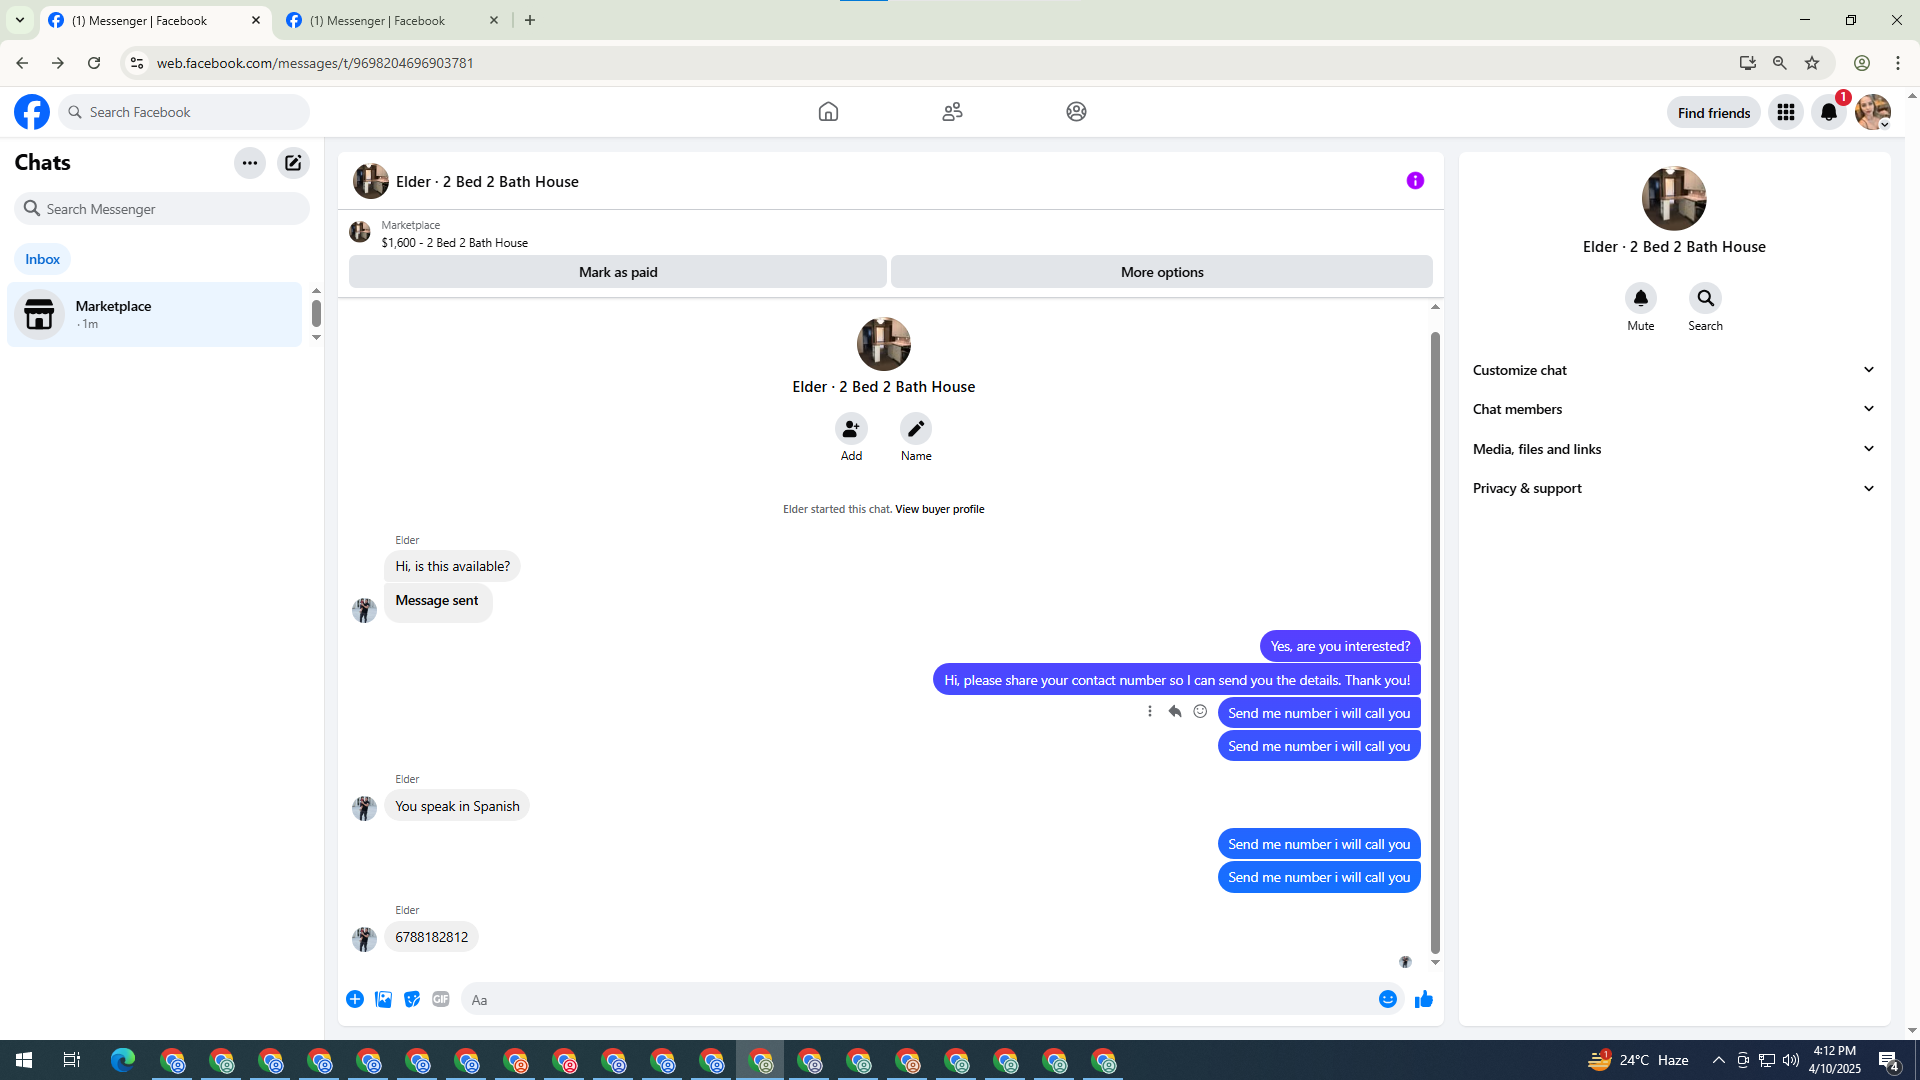Select the Inbox tab
Image resolution: width=1920 pixels, height=1080 pixels.
(x=42, y=259)
